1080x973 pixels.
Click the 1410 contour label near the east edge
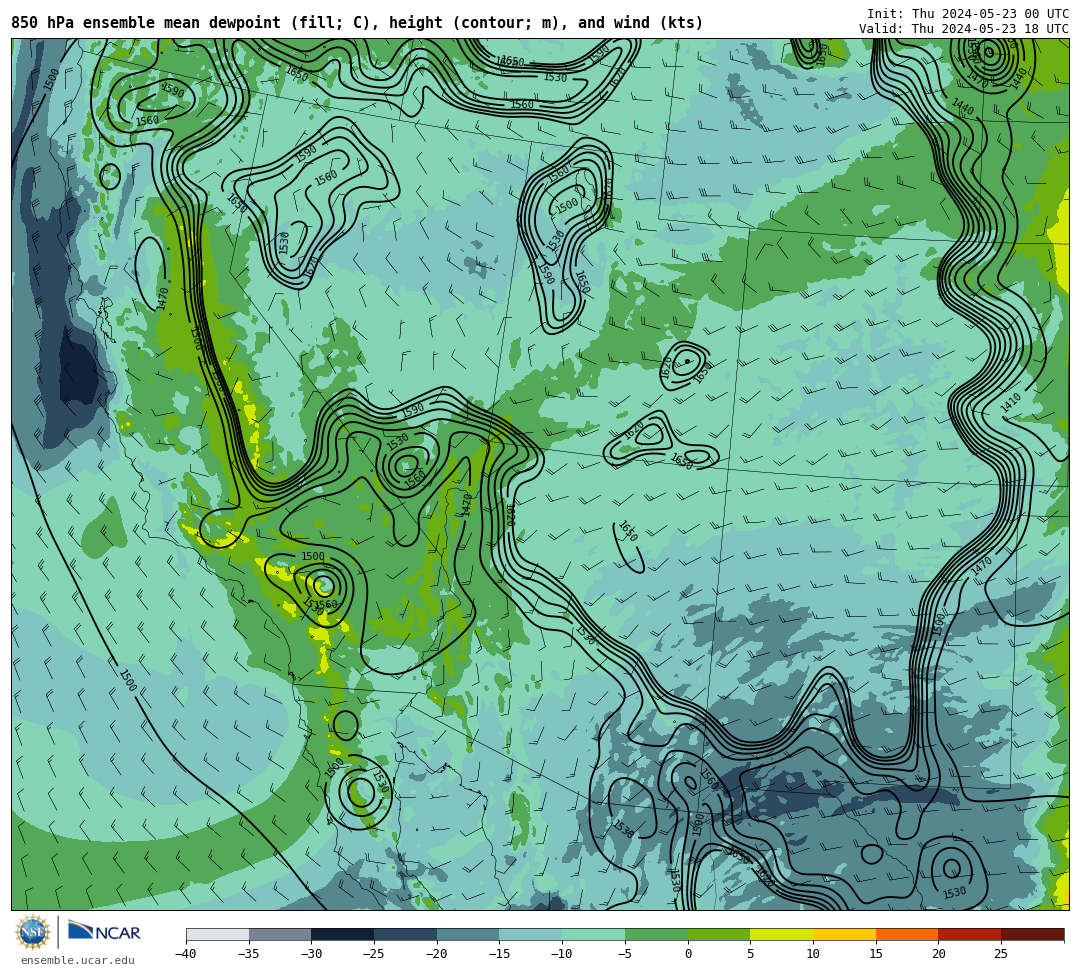tap(1010, 403)
